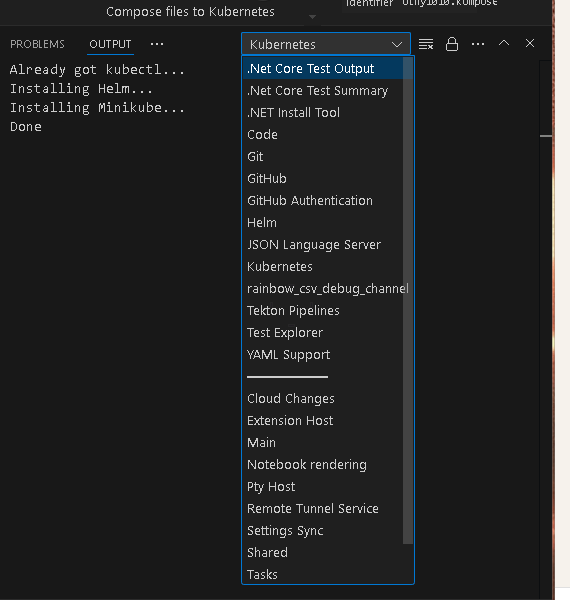Toggle output auto-scroll lock icon

click(452, 44)
